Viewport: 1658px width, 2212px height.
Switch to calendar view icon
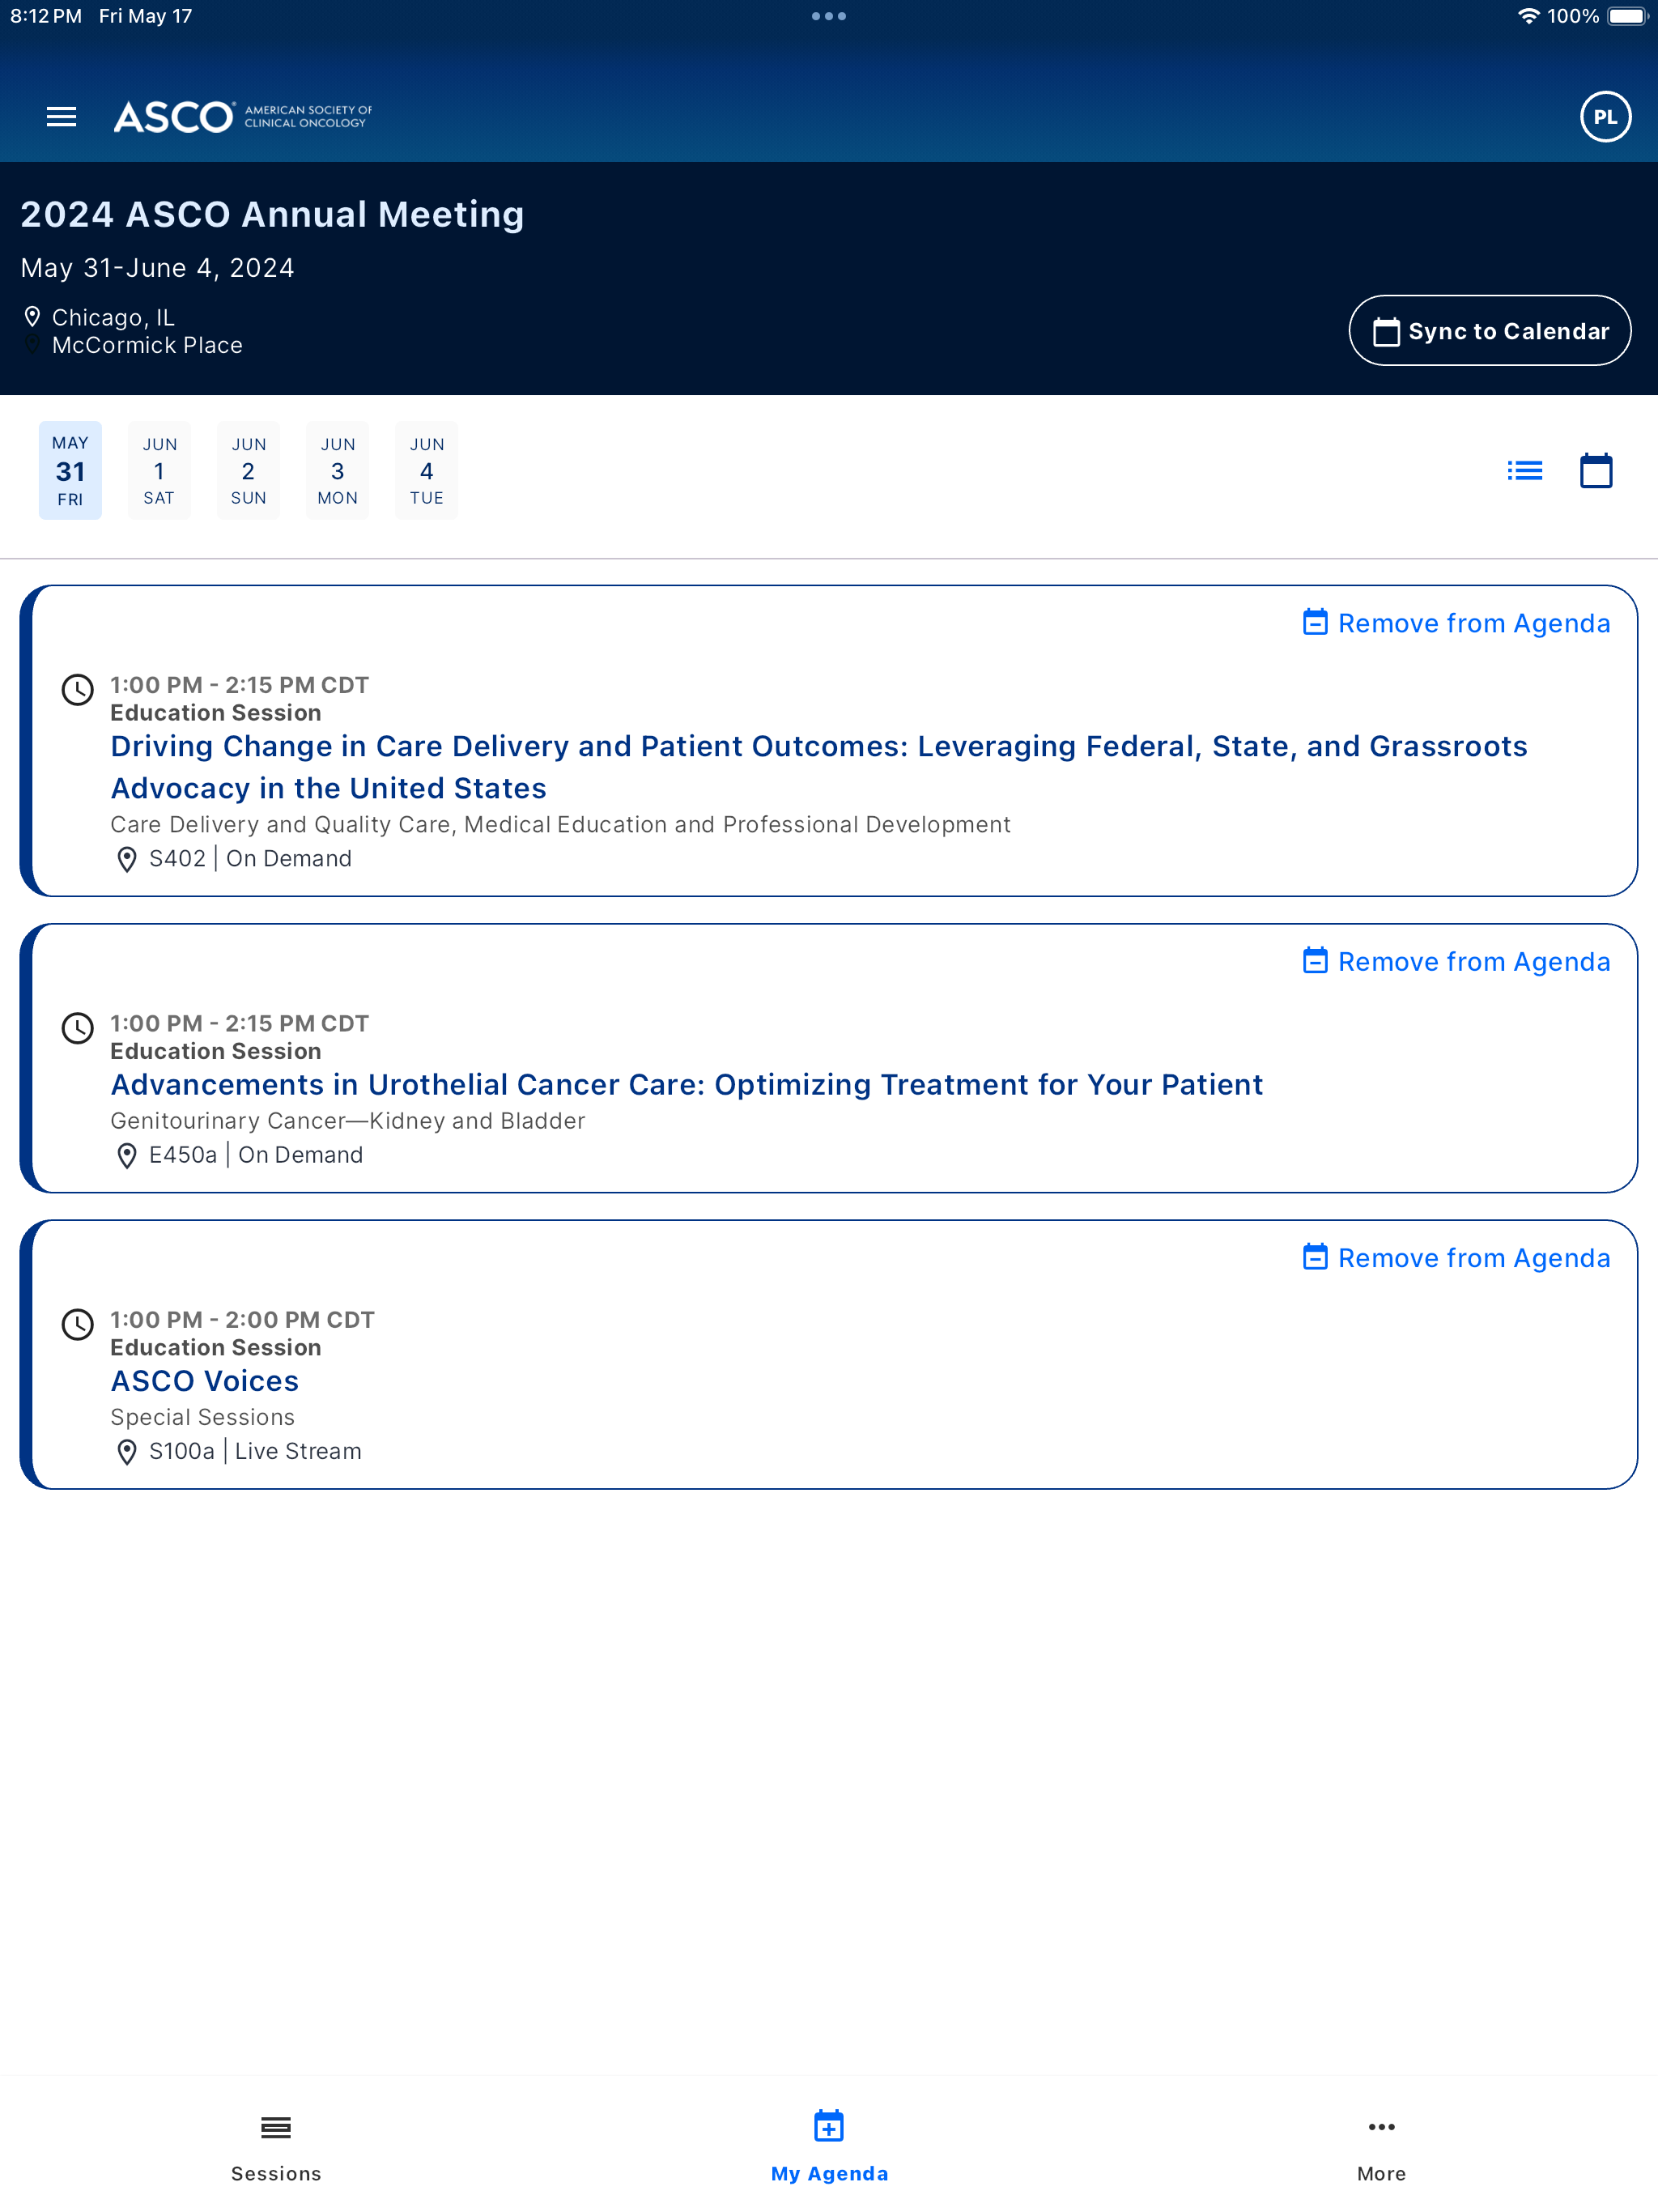[1595, 471]
